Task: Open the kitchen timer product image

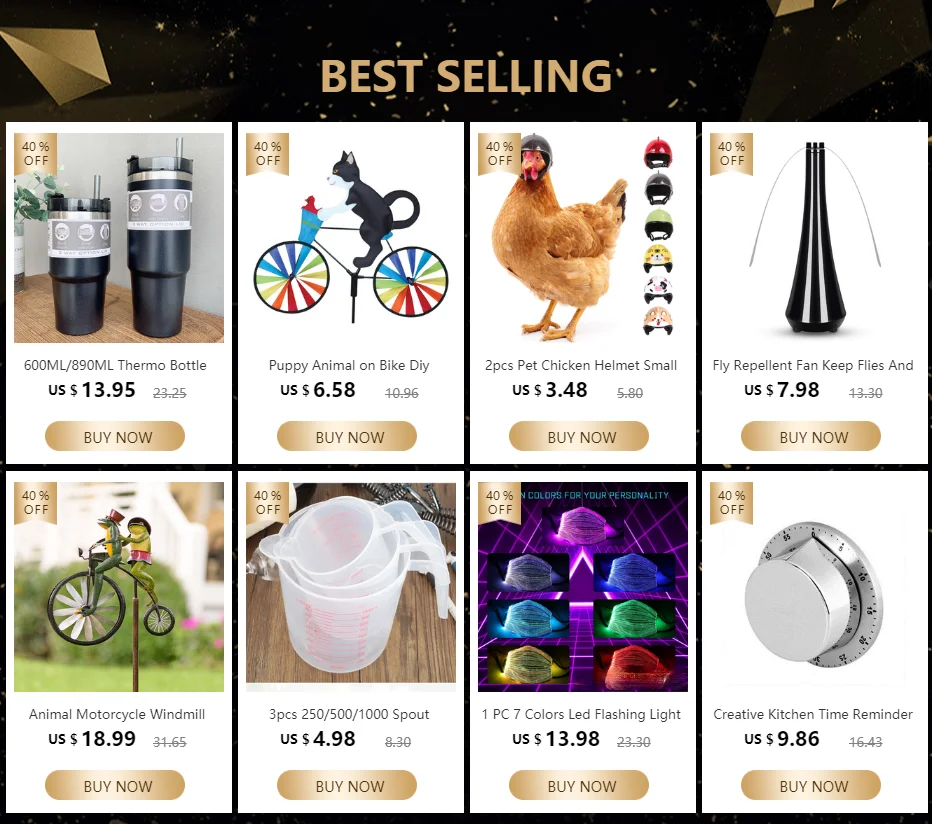Action: coord(815,587)
